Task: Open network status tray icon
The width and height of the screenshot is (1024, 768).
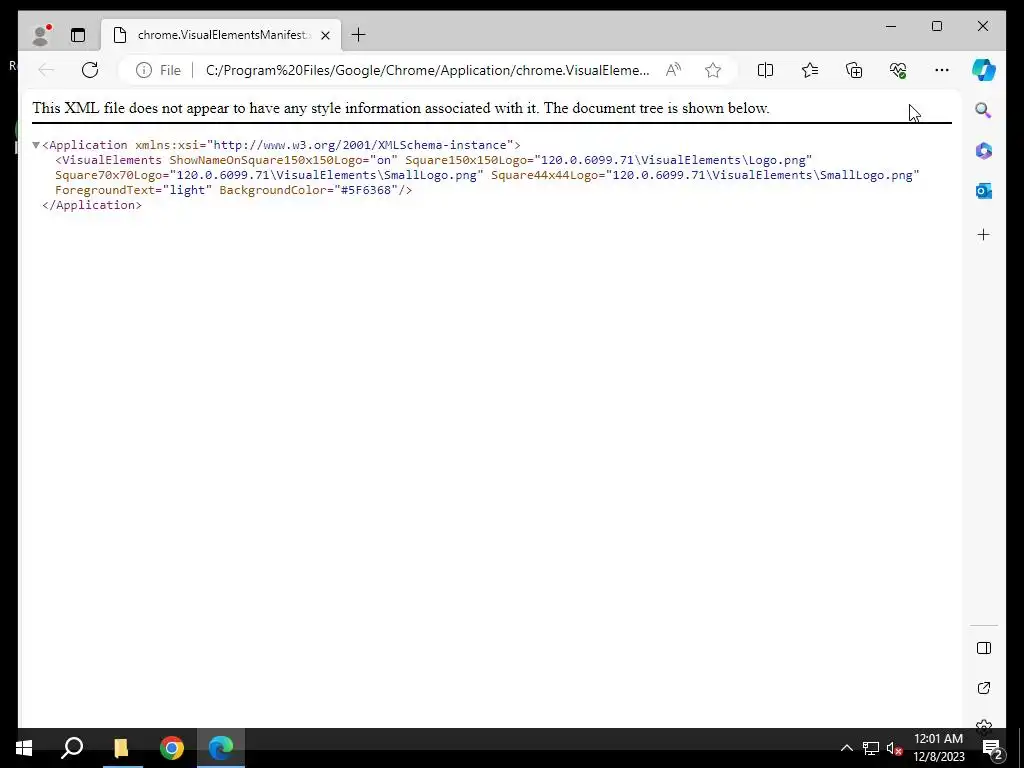Action: [x=871, y=748]
